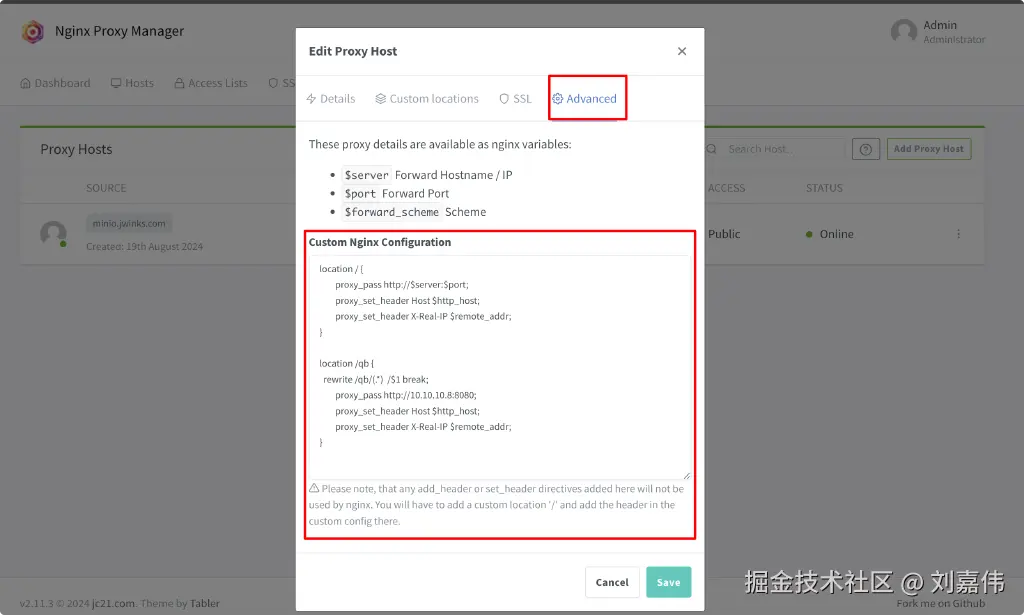Open the Tabler theme link
This screenshot has height=615, width=1024.
pos(204,603)
